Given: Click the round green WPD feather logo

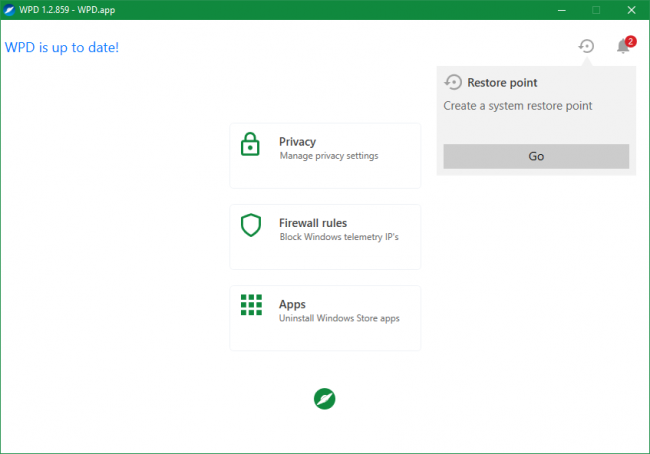Looking at the screenshot, I should point(325,399).
